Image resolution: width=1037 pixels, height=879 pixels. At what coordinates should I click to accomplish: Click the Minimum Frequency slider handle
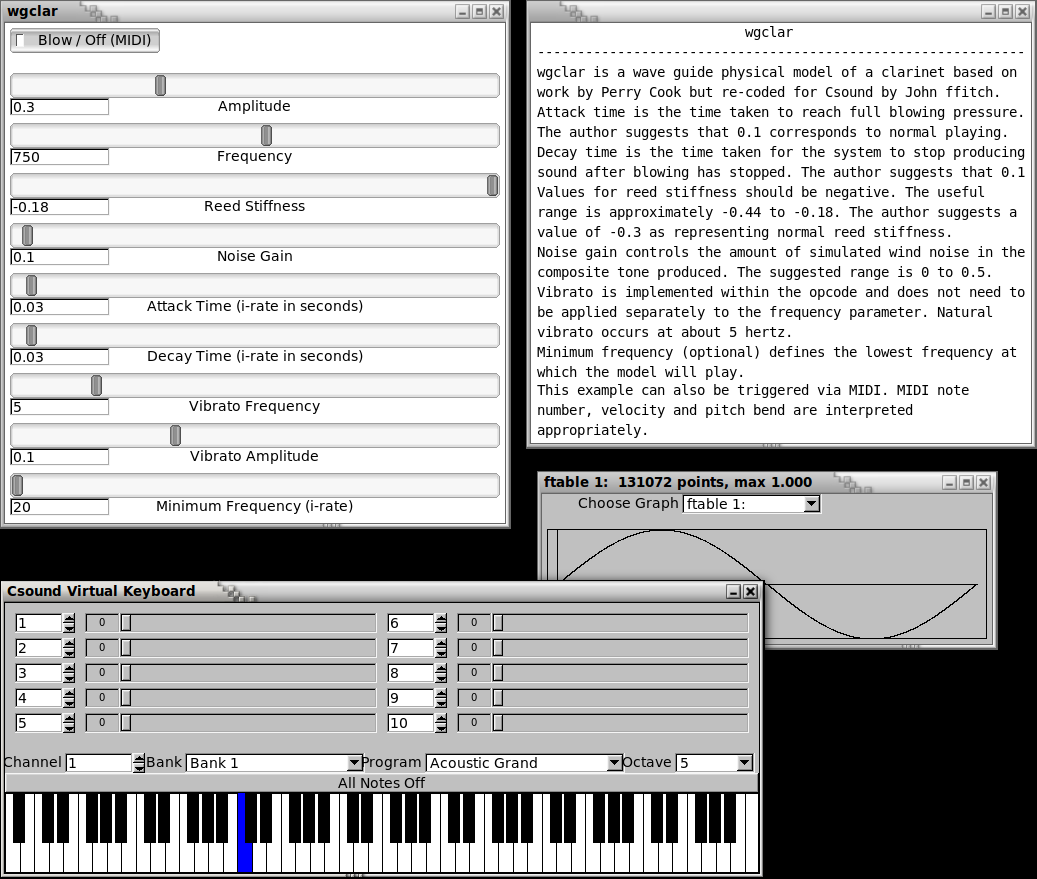point(18,485)
